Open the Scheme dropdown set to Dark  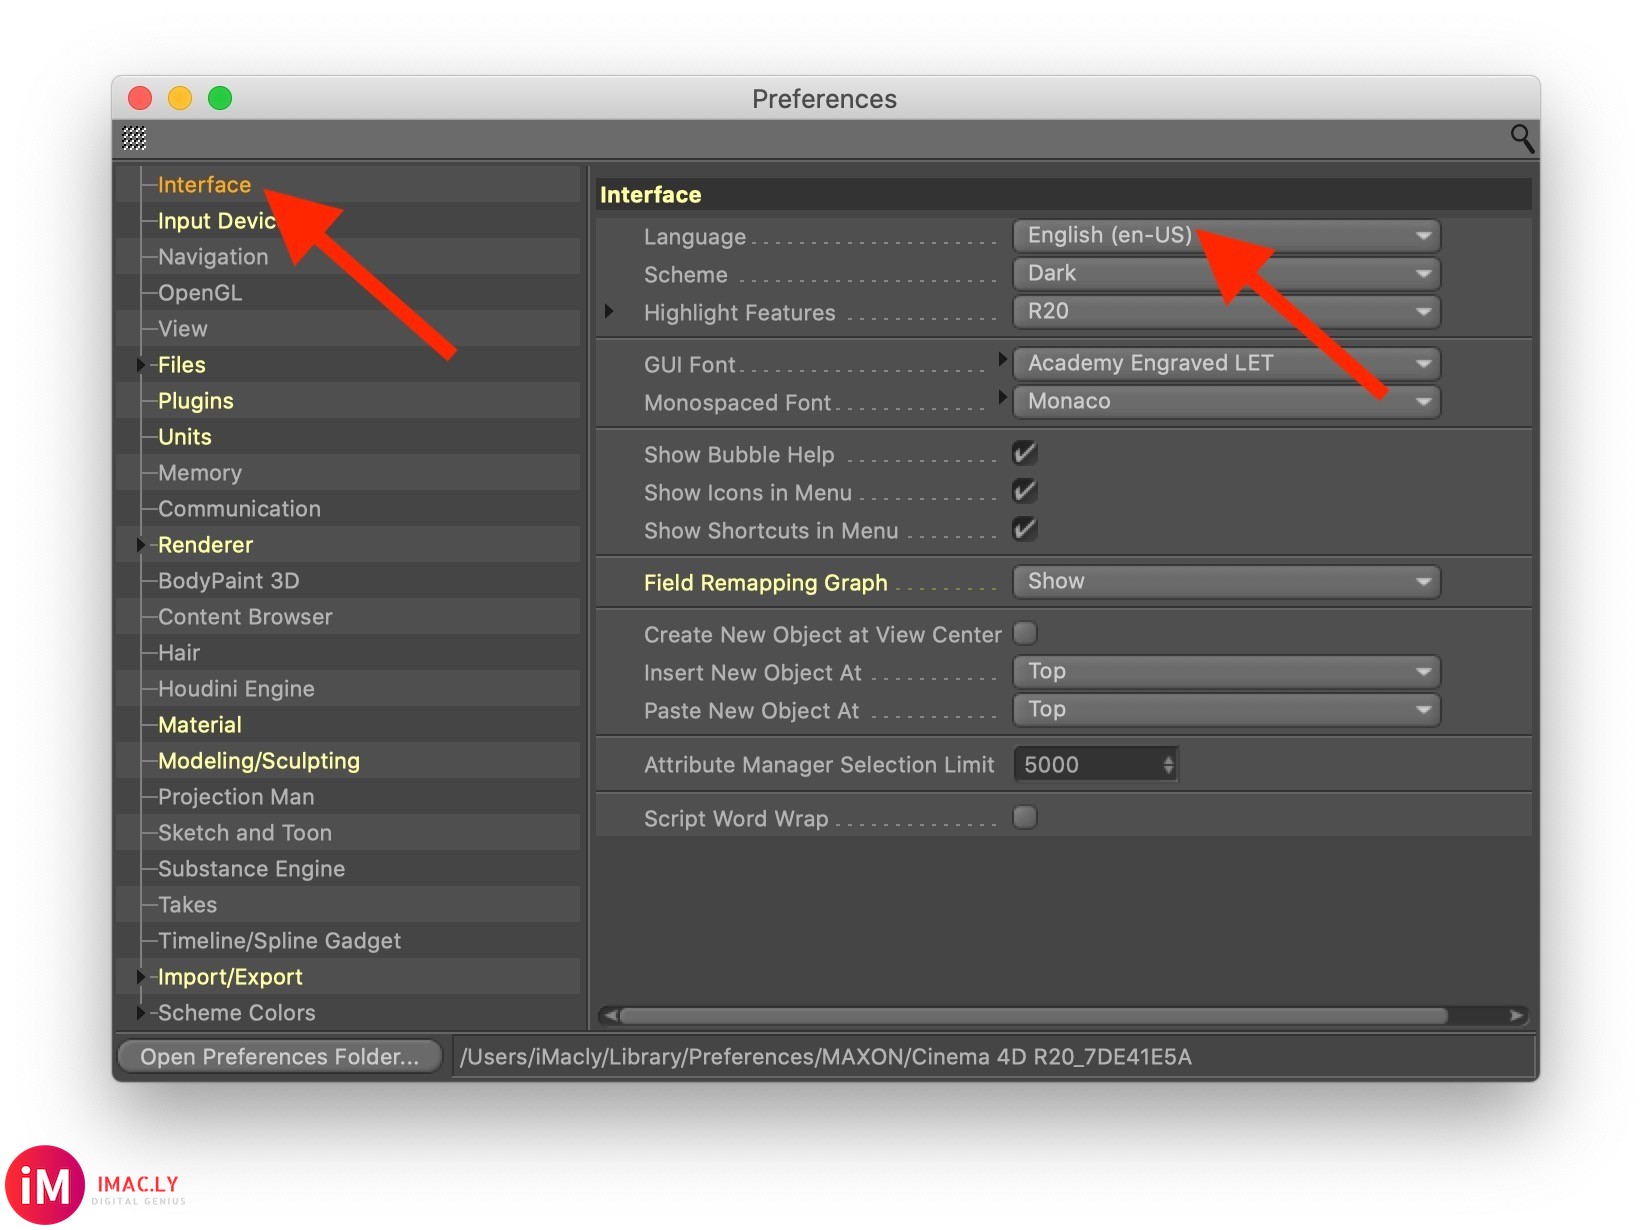(1227, 274)
